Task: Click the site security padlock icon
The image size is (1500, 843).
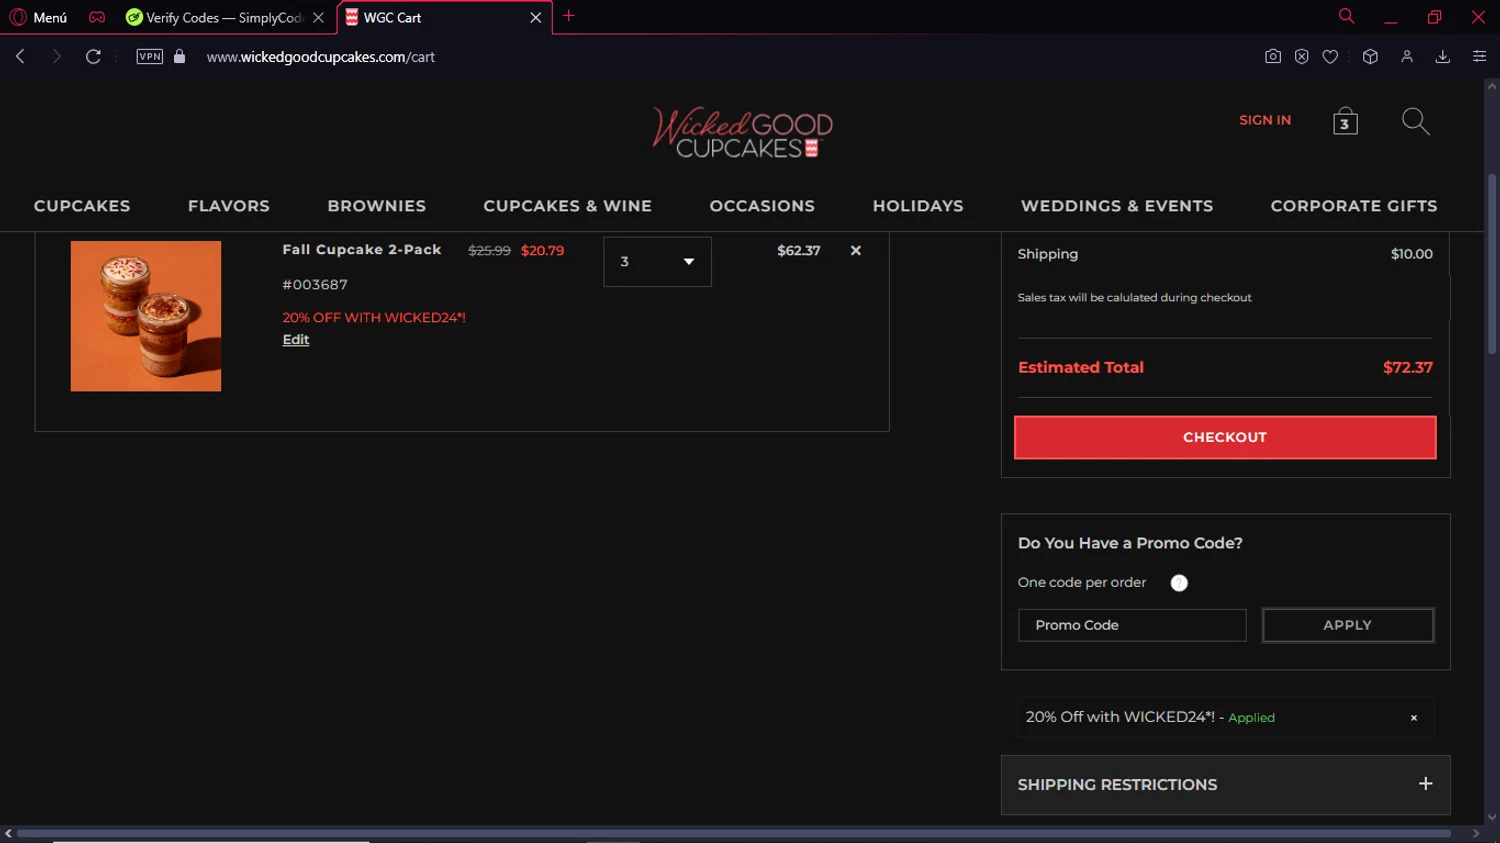Action: tap(180, 57)
